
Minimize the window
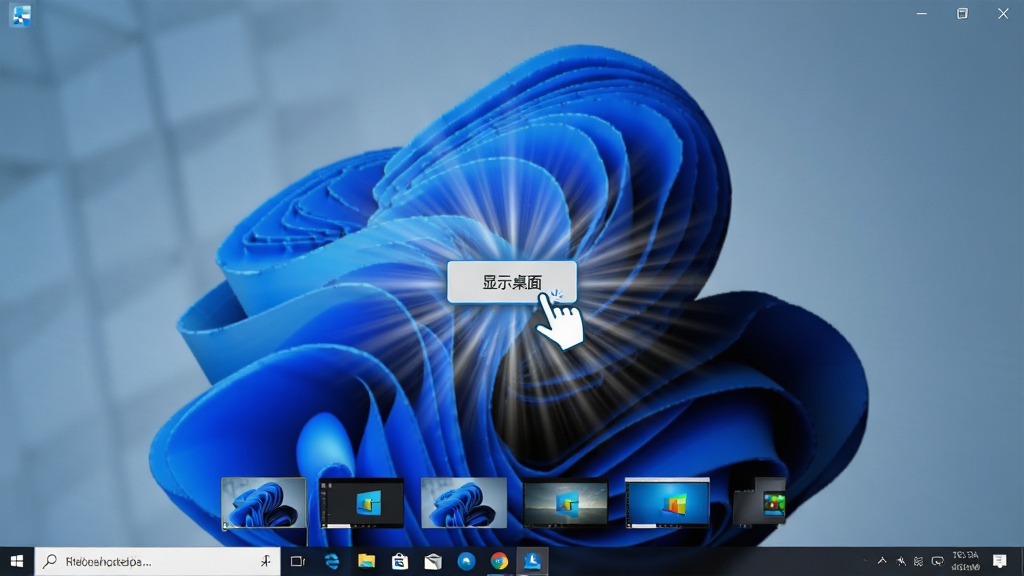point(921,14)
